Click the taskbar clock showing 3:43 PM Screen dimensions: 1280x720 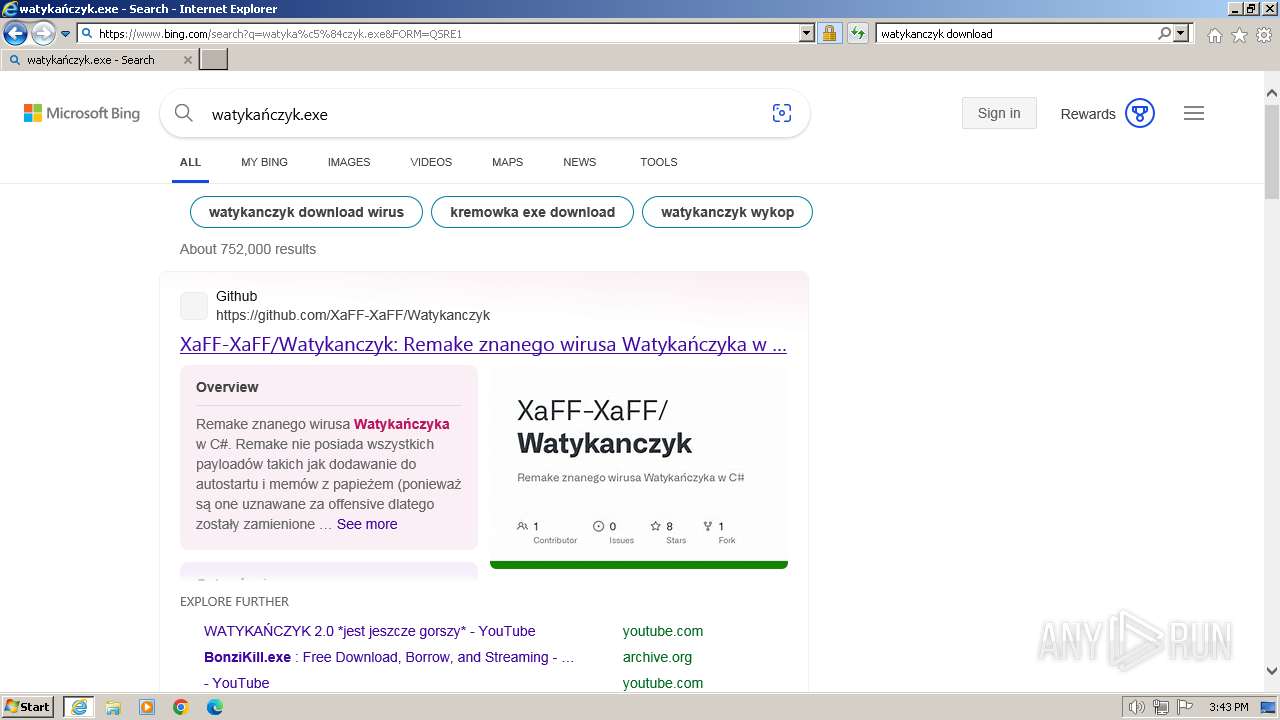1228,707
